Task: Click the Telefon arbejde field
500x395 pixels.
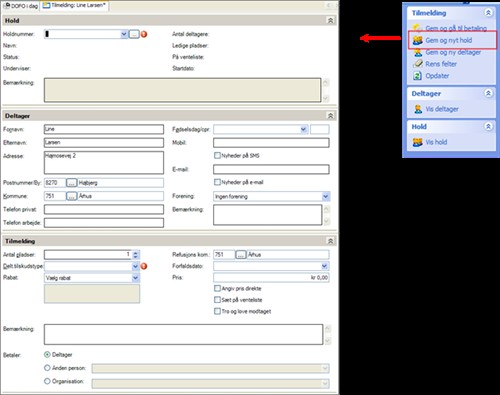Action: 104,223
